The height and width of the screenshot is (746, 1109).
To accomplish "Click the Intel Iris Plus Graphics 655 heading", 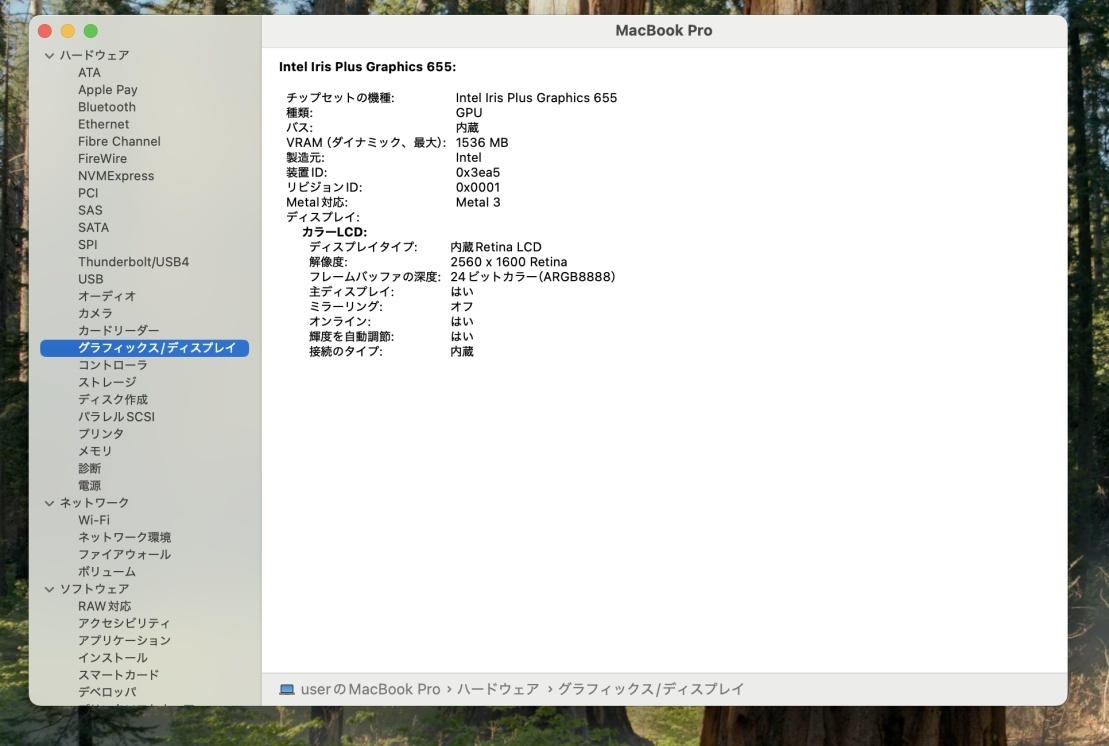I will point(367,67).
